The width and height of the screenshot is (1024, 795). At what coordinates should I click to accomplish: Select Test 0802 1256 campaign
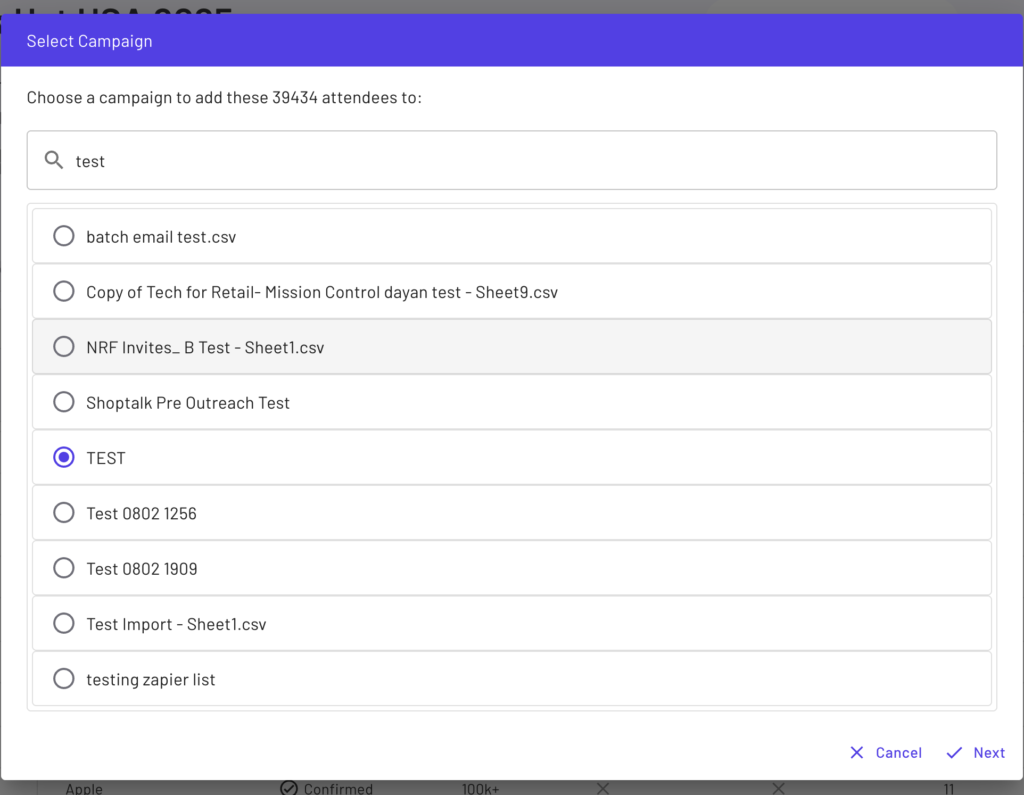(63, 512)
